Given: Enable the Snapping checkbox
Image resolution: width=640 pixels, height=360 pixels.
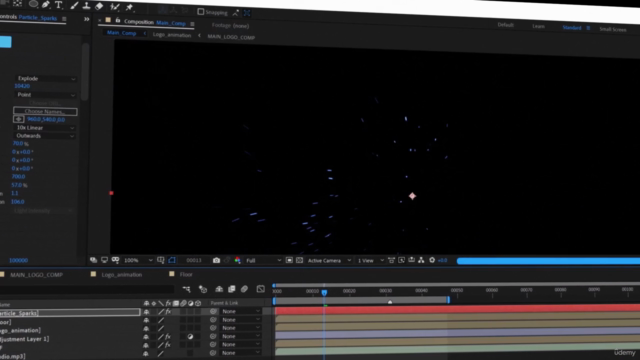Looking at the screenshot, I should [x=200, y=12].
